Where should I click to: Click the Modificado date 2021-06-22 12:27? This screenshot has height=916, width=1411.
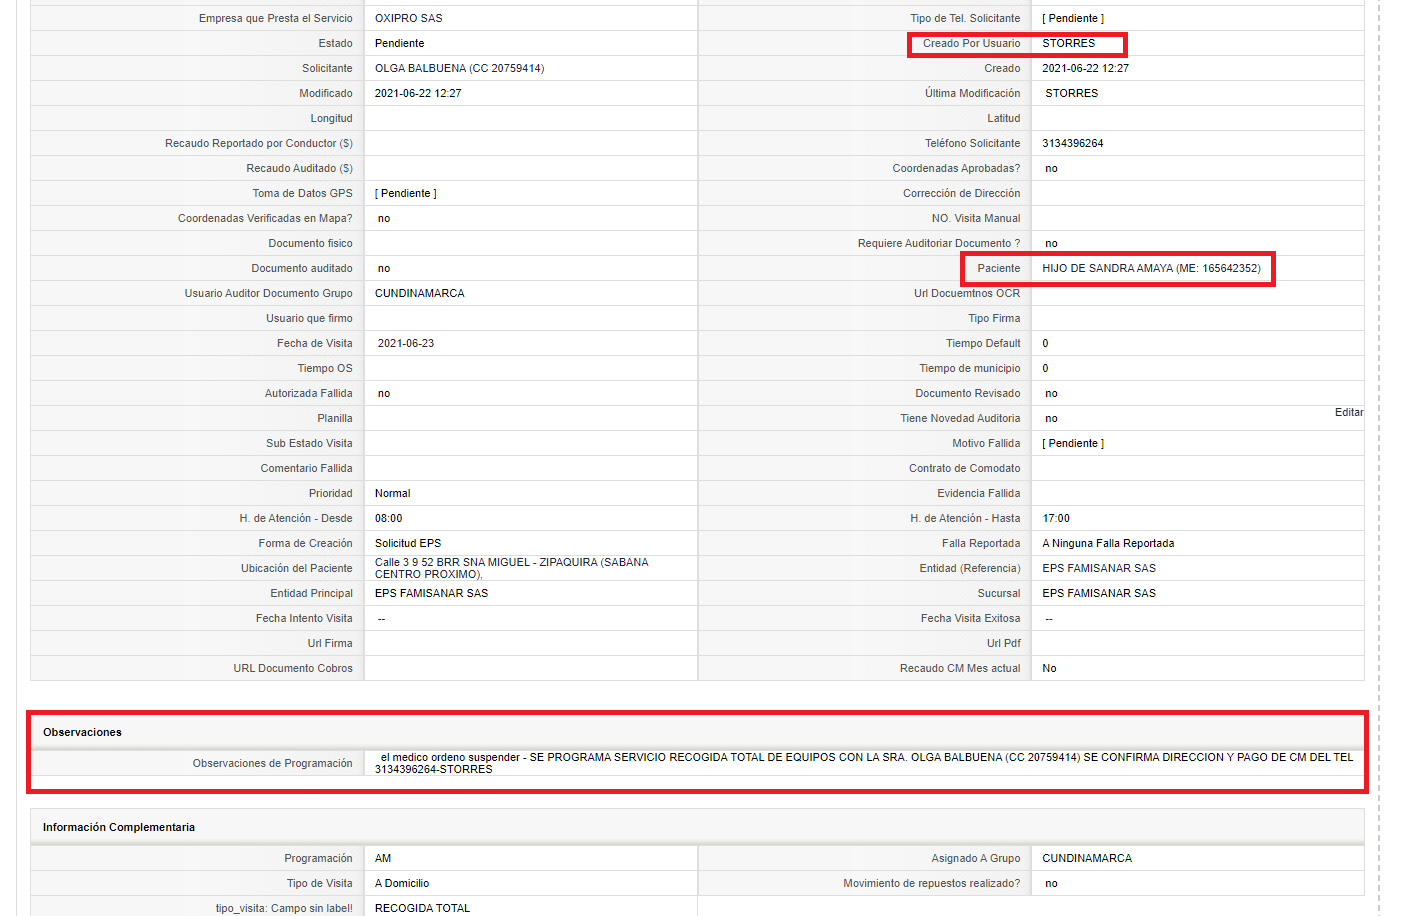pyautogui.click(x=418, y=93)
